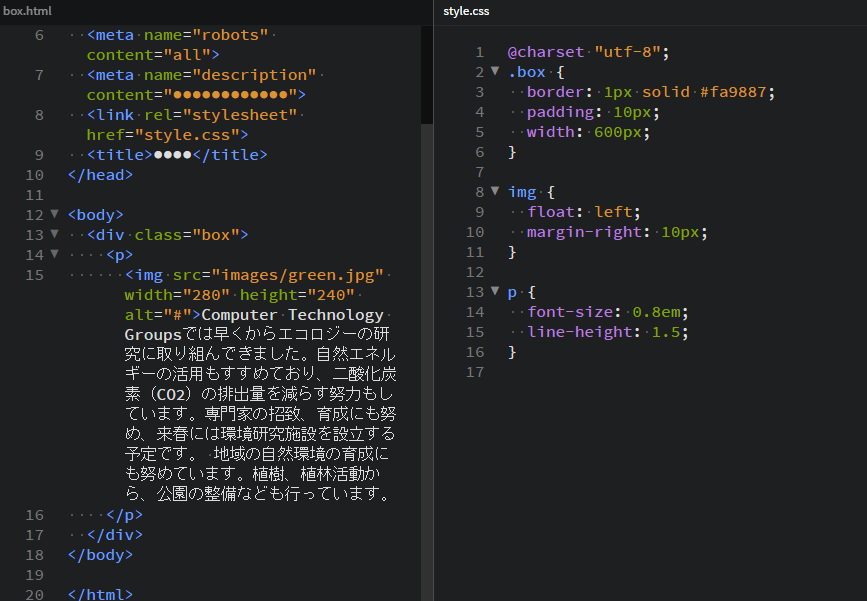
Task: Click line number 17 in style.css gutter
Action: [x=475, y=372]
